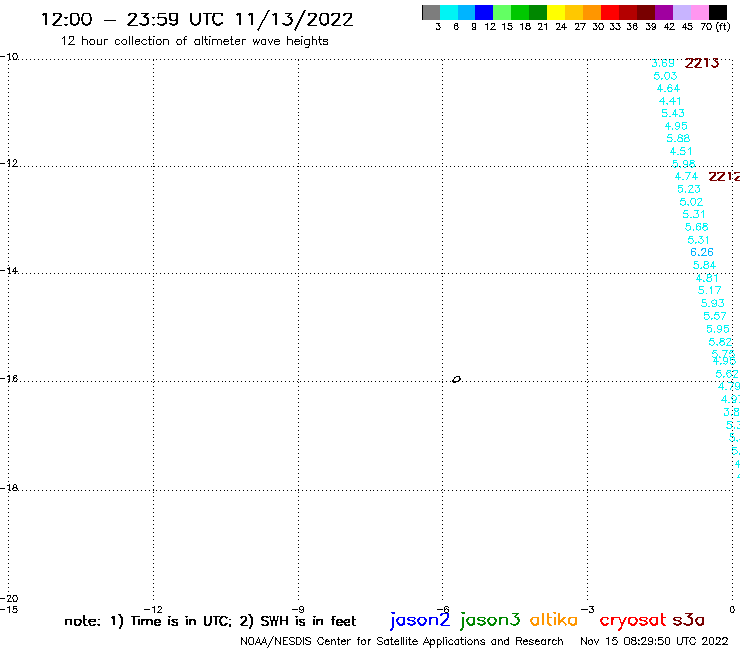Click the -3 longitude axis label
The height and width of the screenshot is (650, 740).
(588, 609)
